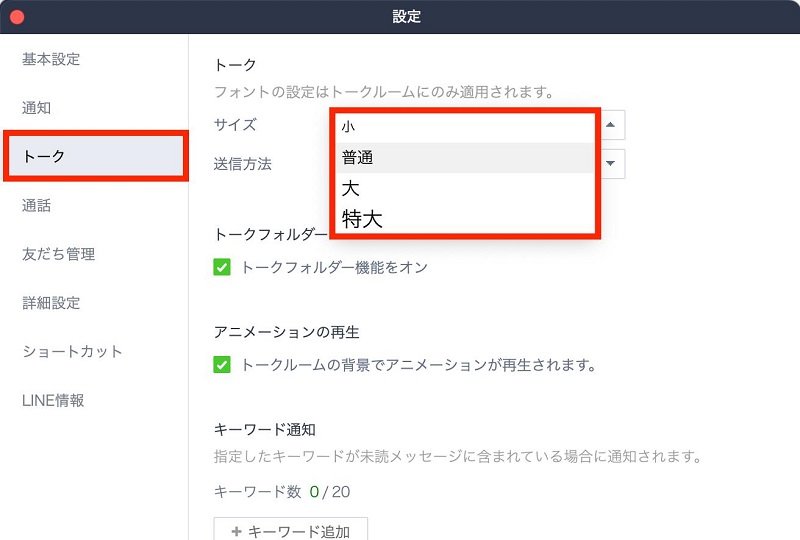The width and height of the screenshot is (800, 540).
Task: Show the LINE情報 tab
Action: (x=53, y=400)
